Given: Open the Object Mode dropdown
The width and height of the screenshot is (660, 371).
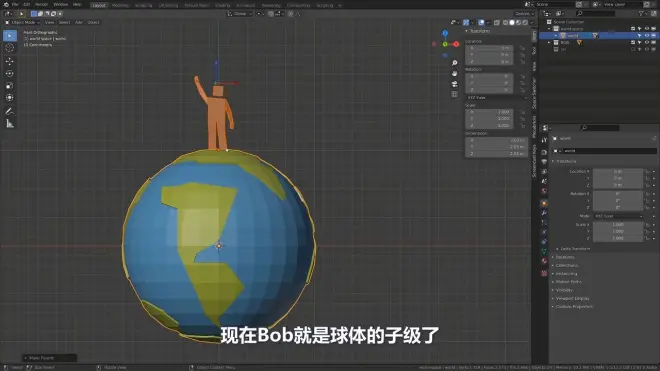Looking at the screenshot, I should pos(22,22).
